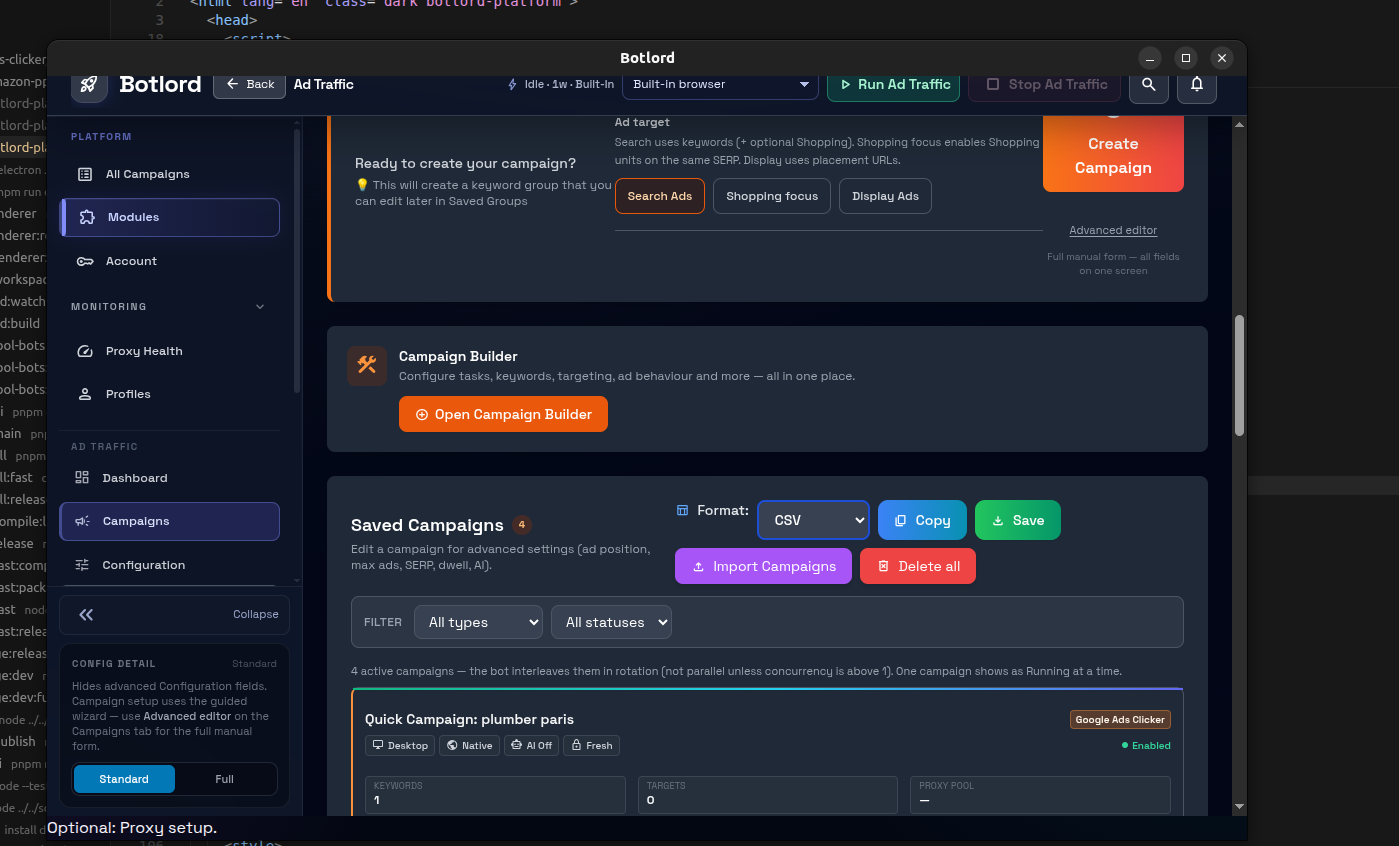The height and width of the screenshot is (846, 1399).
Task: Click the Google Ads Clicker badge
Action: coord(1120,720)
